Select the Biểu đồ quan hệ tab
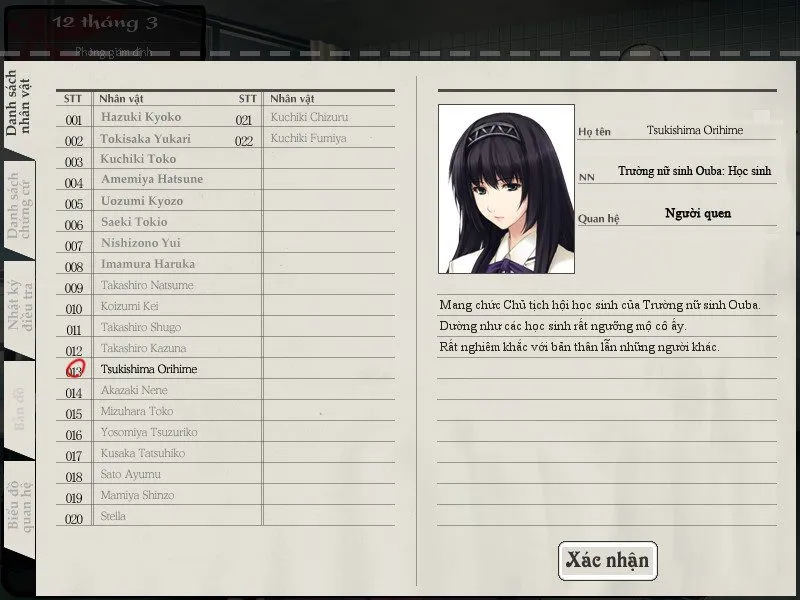 [20, 507]
